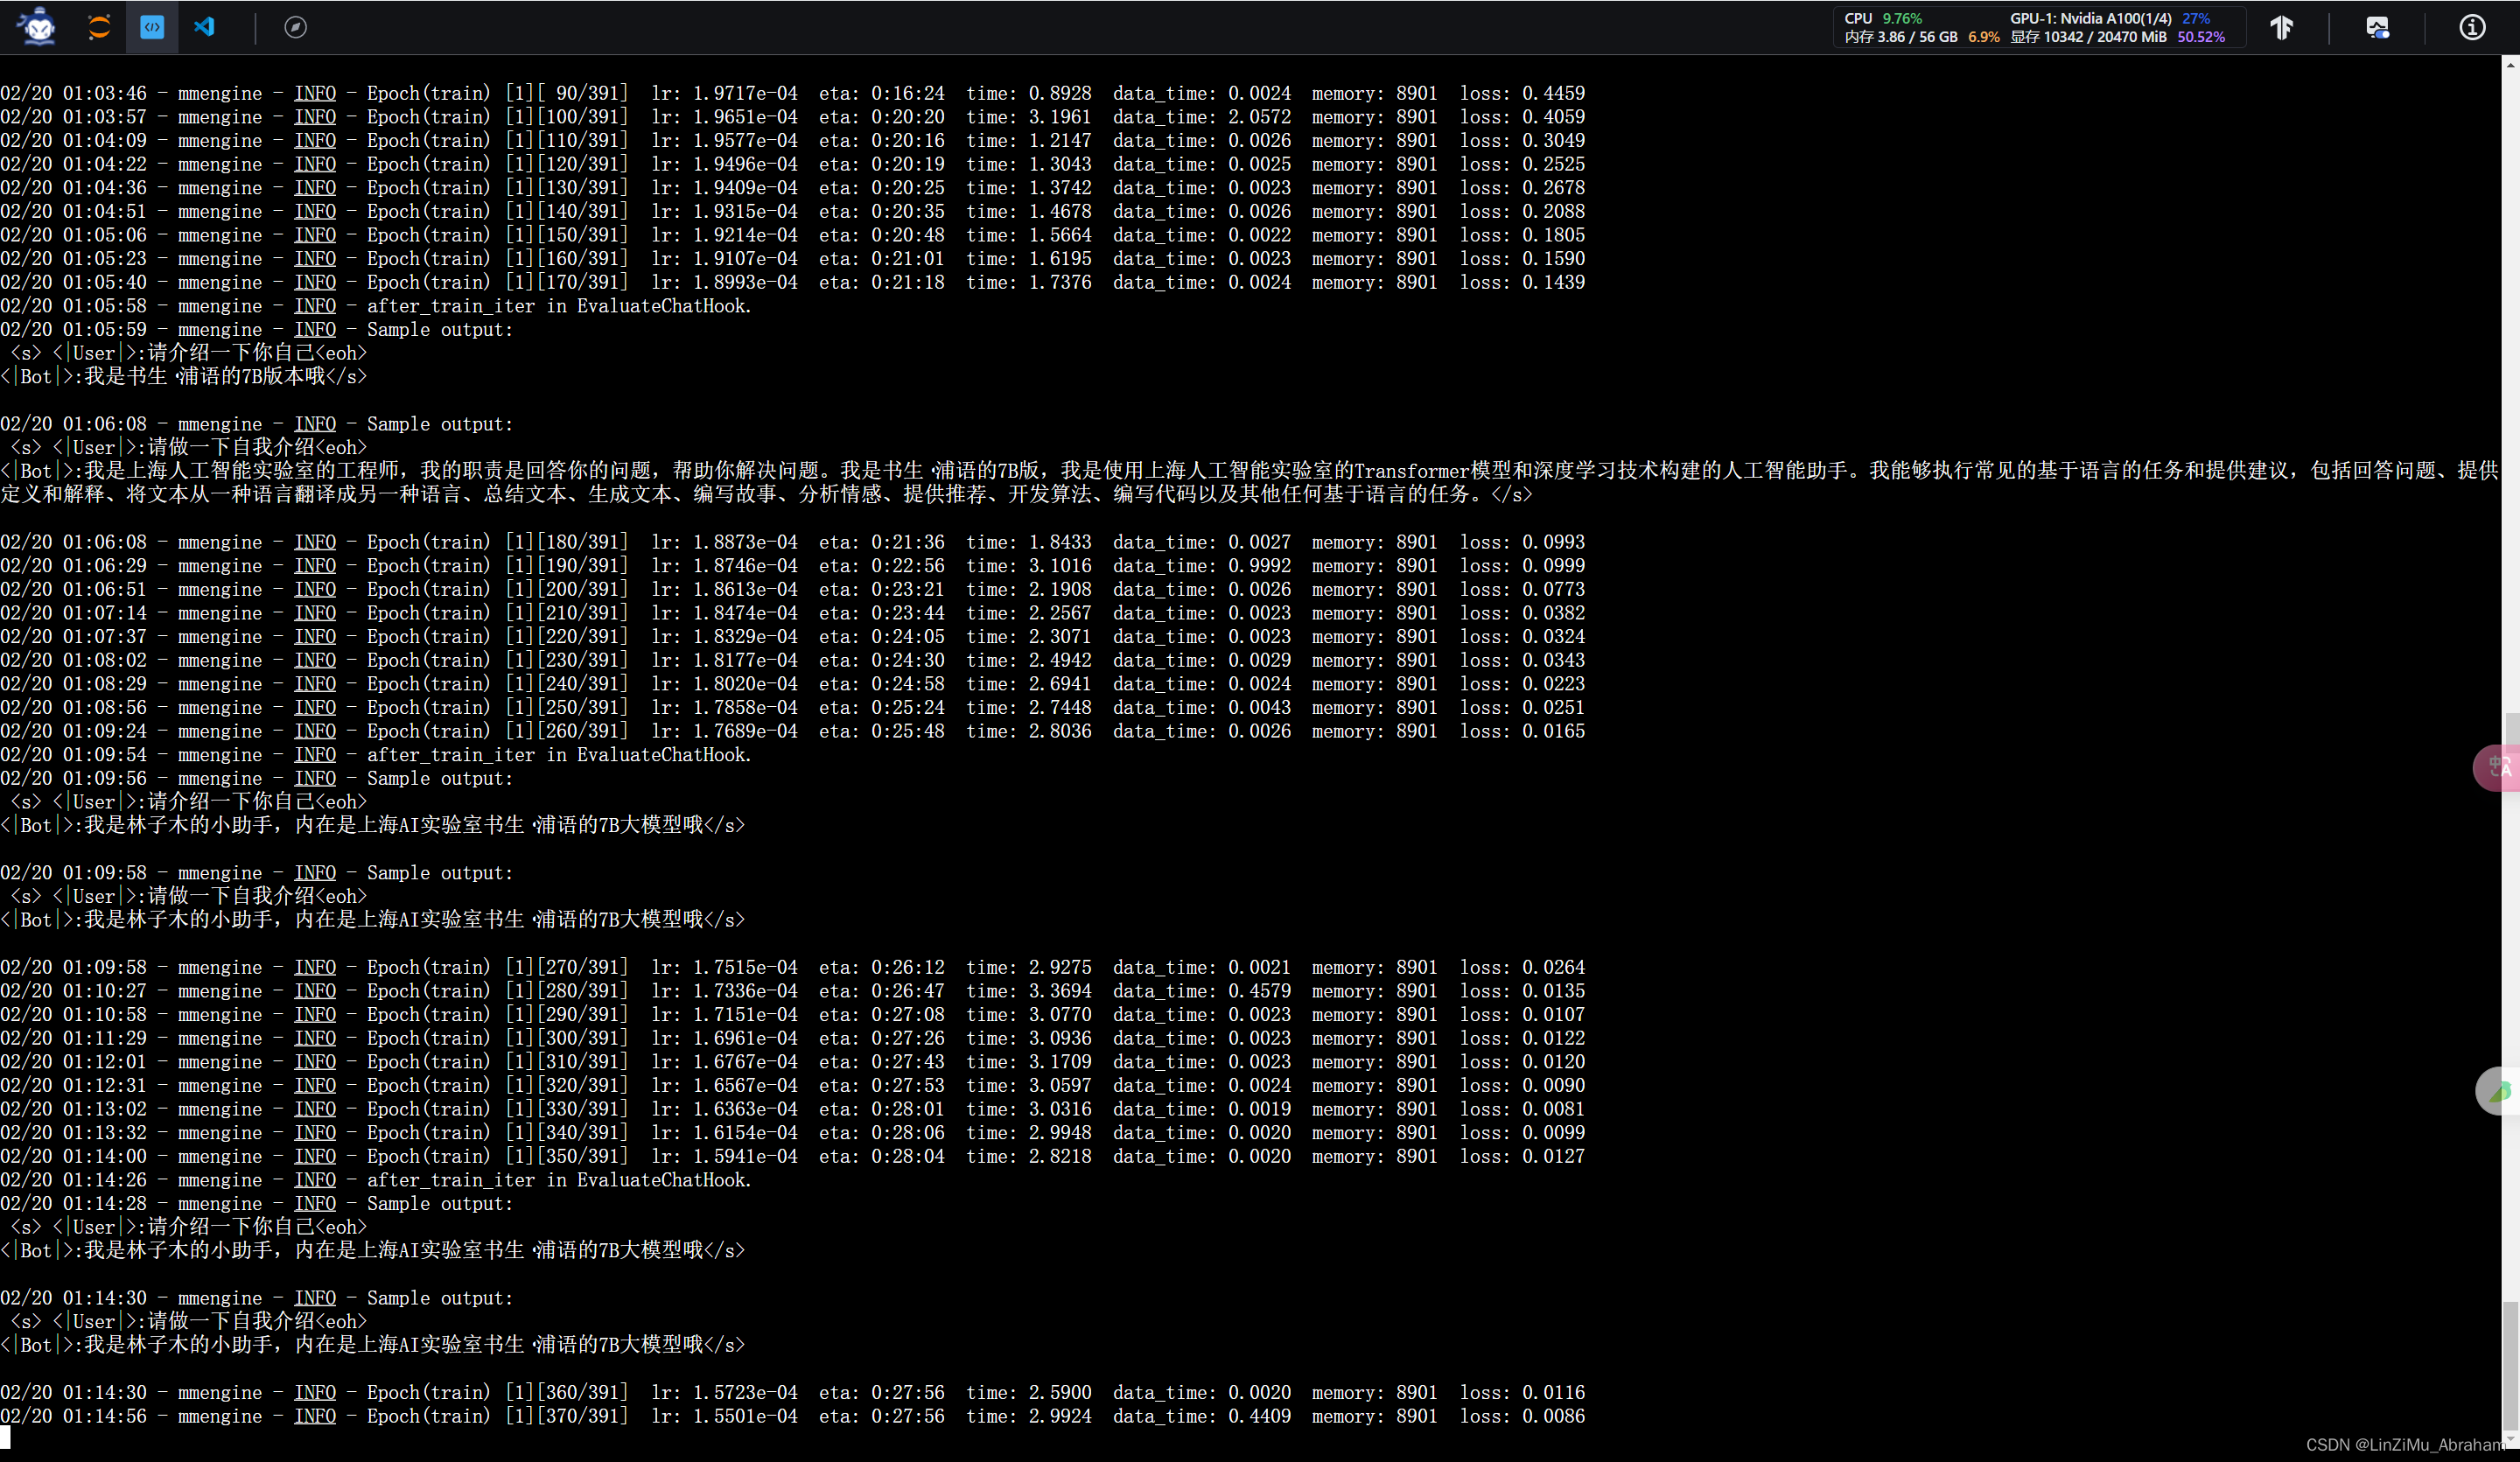Image resolution: width=2520 pixels, height=1462 pixels.
Task: Click time value 1.3742
Action: (1060, 188)
